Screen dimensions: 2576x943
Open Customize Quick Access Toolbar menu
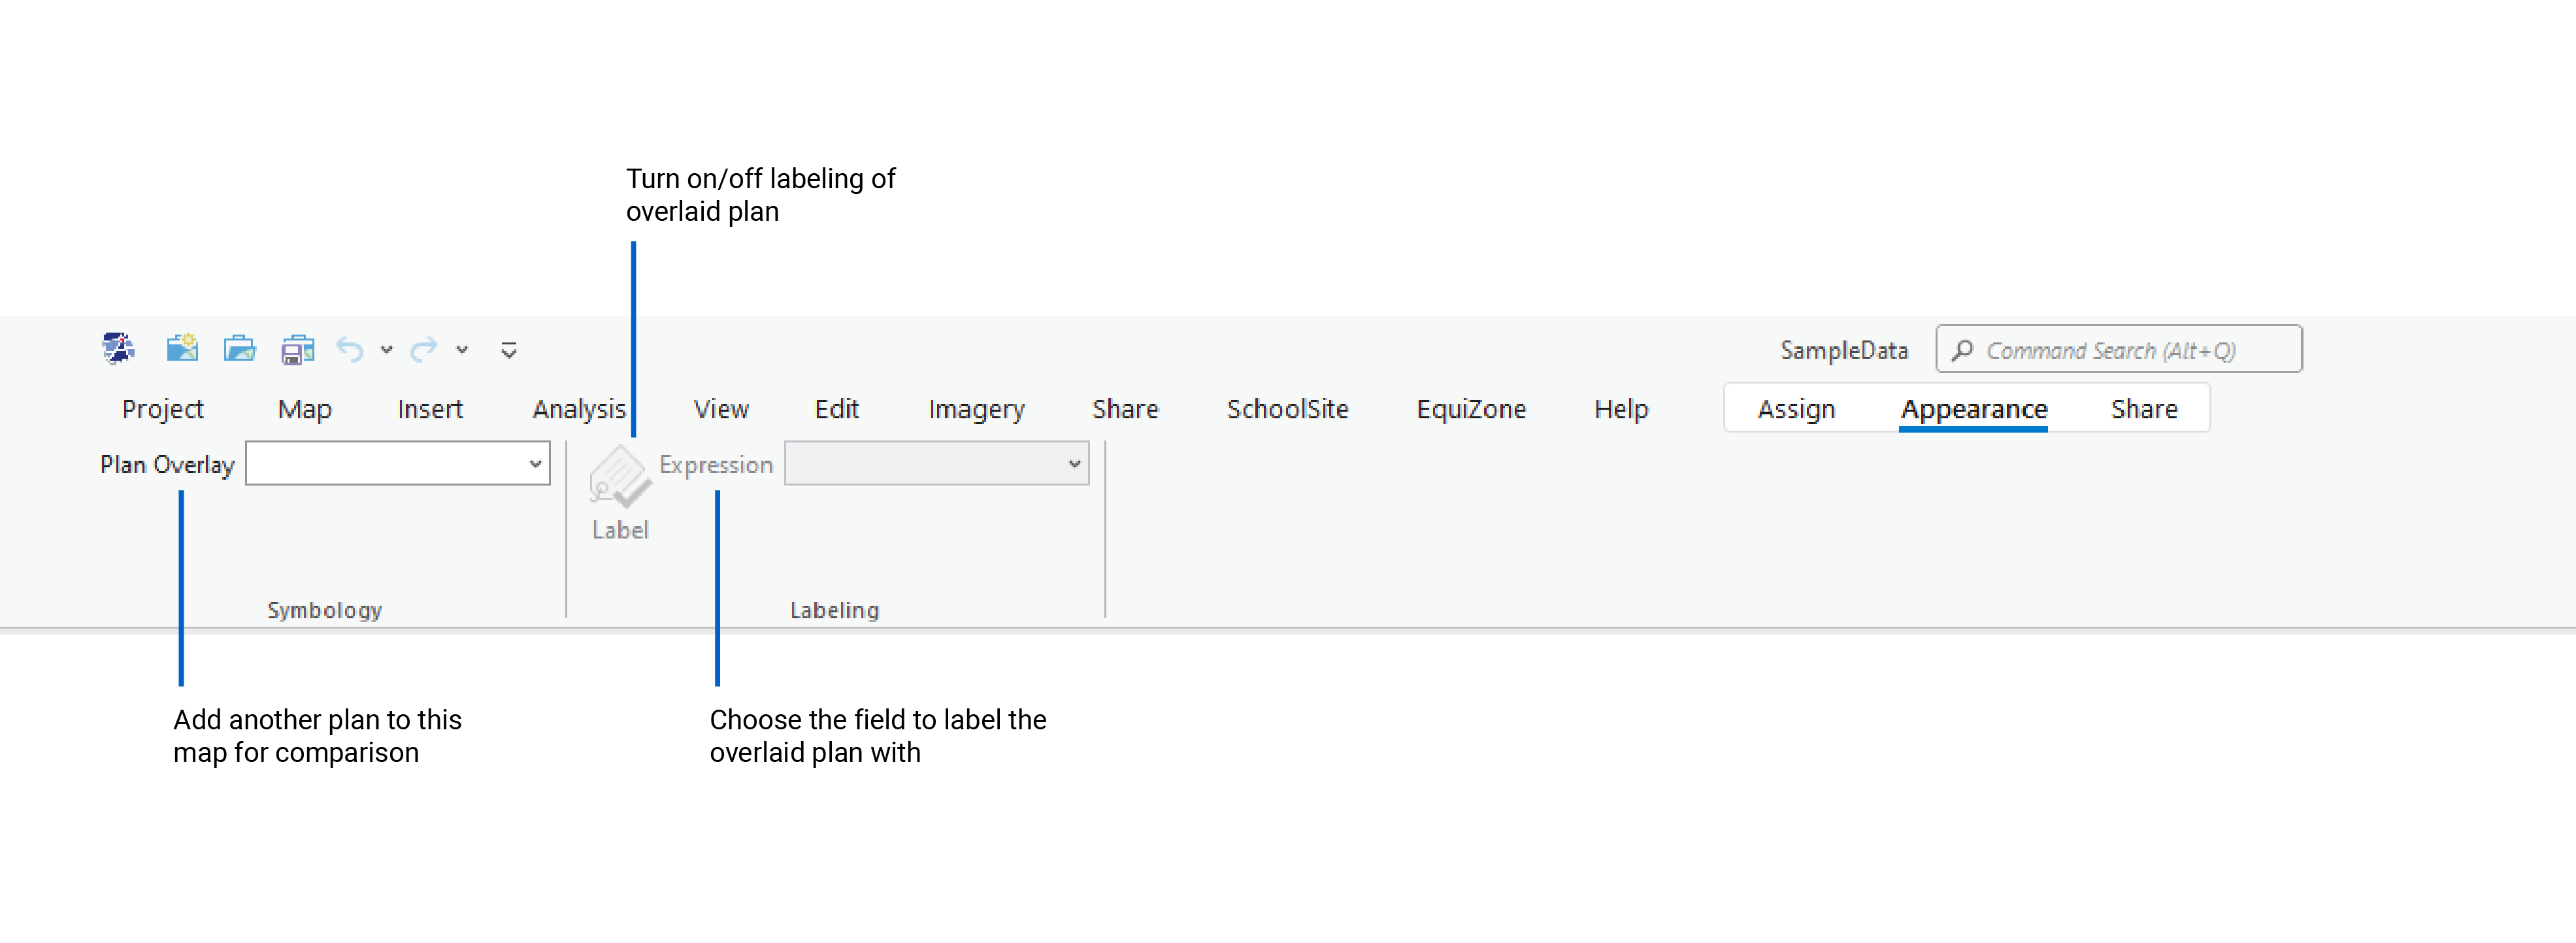point(509,350)
